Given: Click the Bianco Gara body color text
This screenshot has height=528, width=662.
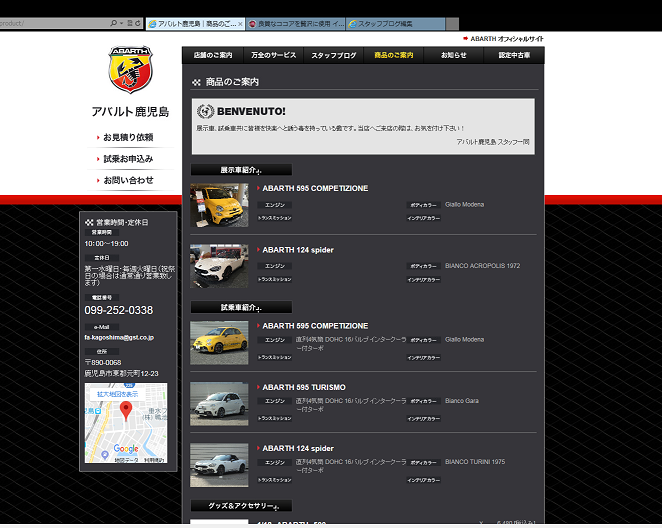Looking at the screenshot, I should coord(462,401).
